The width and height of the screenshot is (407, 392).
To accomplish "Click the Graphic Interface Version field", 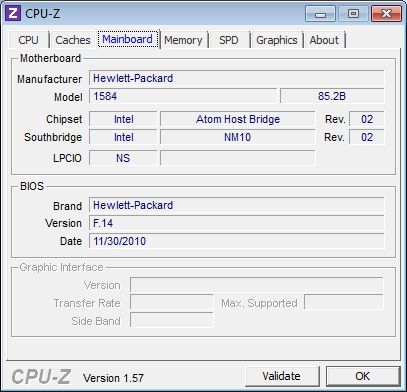I will click(256, 285).
